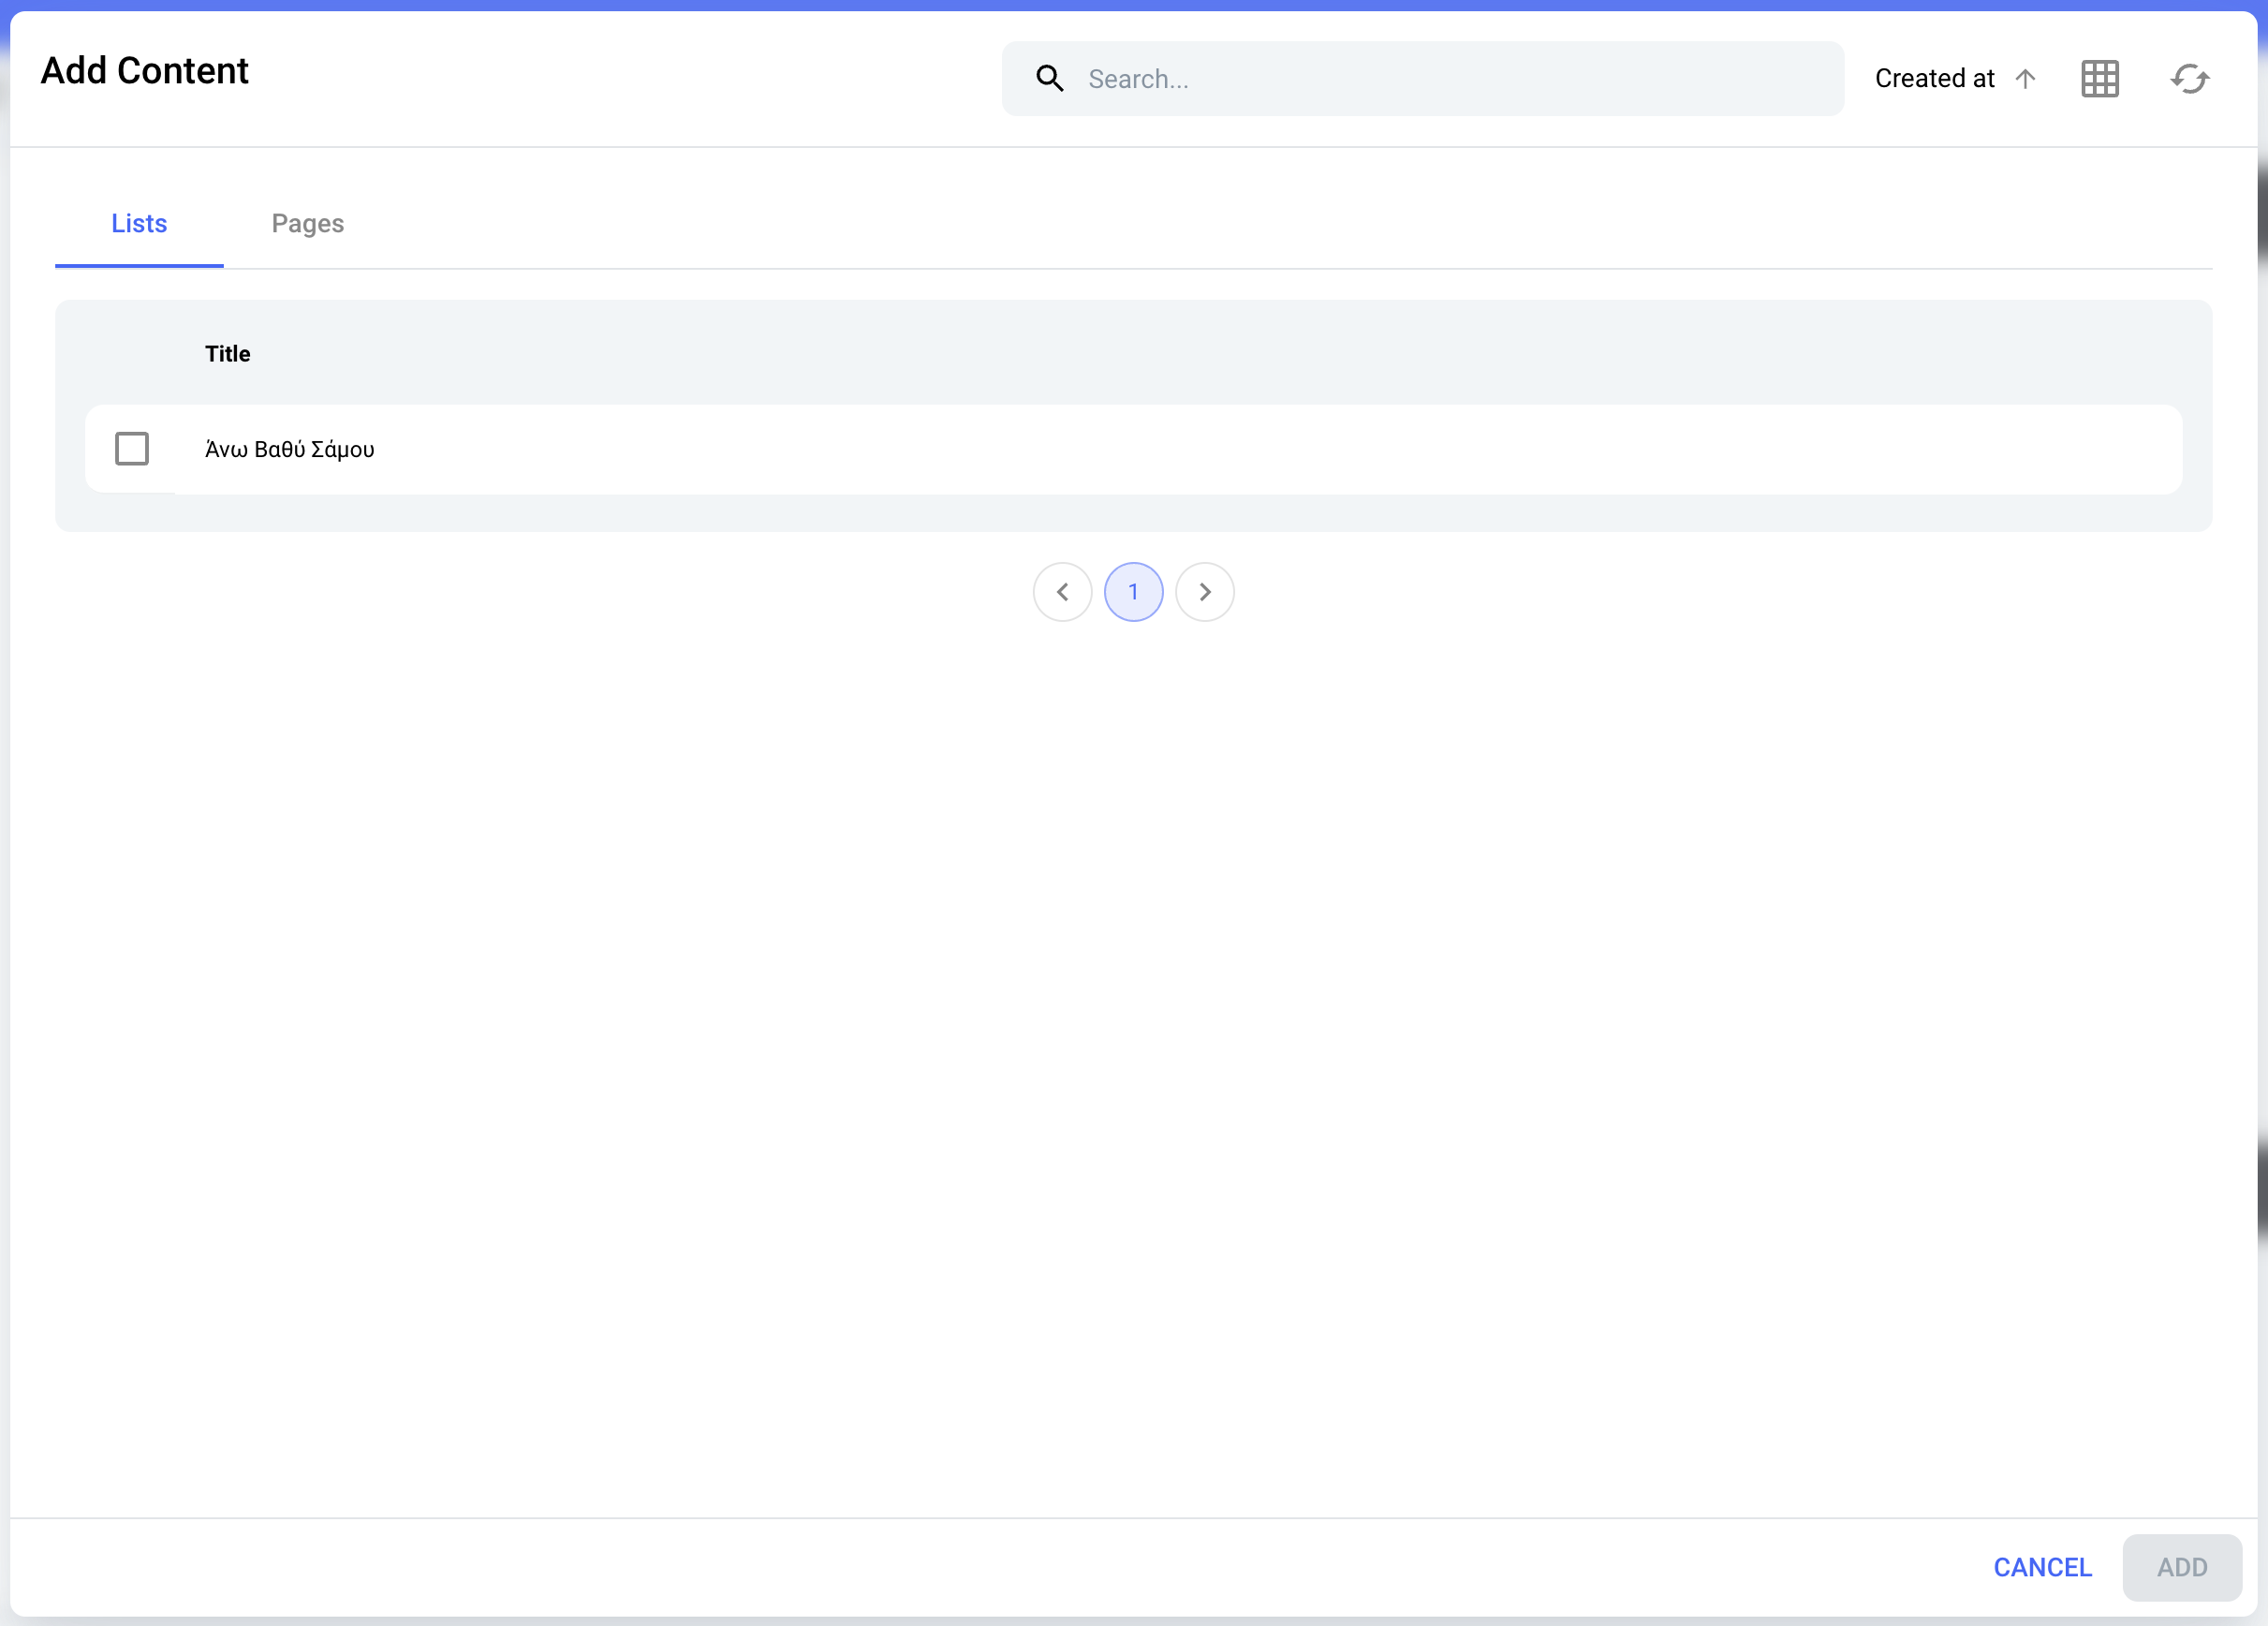Check the Άνω Βαθύ Σάμου checkbox
2268x1626 pixels.
132,449
